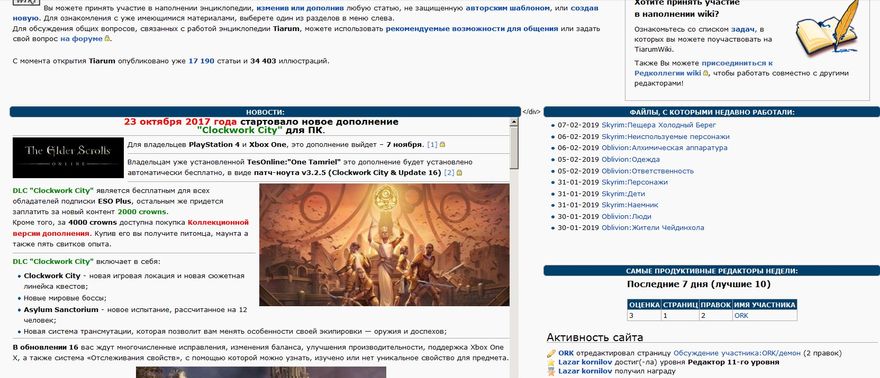Viewport: 880px width, 378px height.
Task: Click the news box scrollbar up arrow
Action: pos(514,122)
